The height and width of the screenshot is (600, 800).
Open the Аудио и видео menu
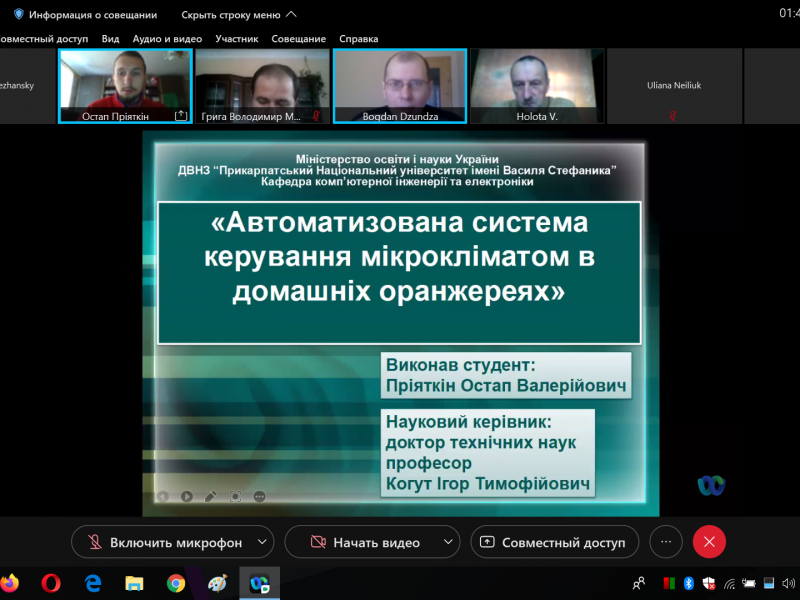[167, 39]
